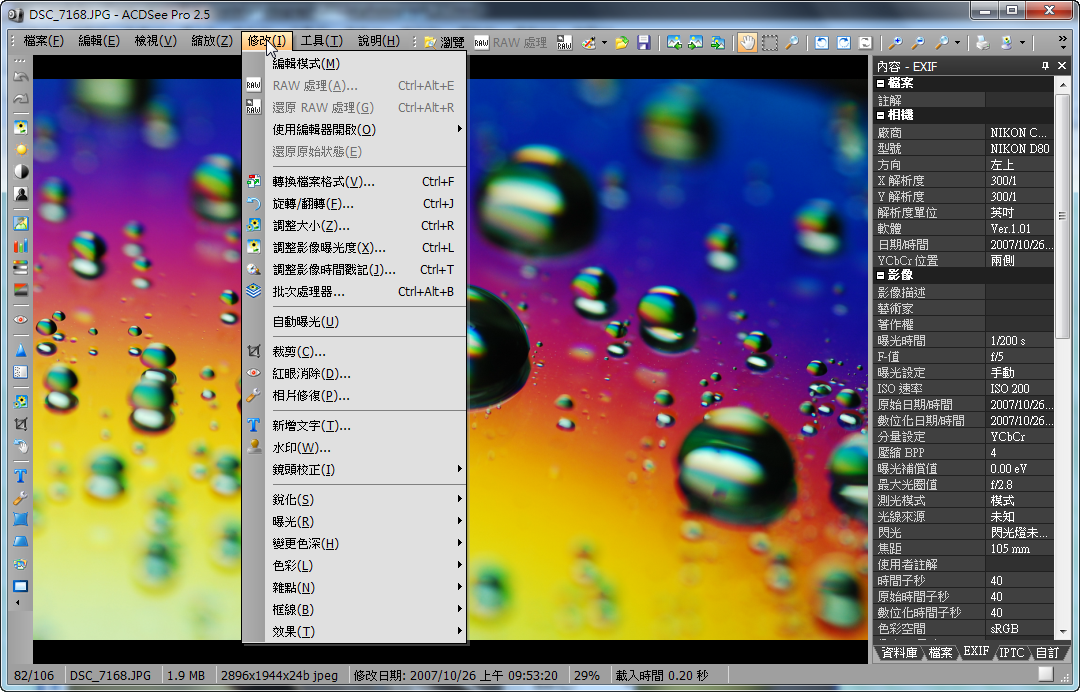Select the red-eye tool in left sidebar
The height and width of the screenshot is (692, 1080).
21,319
